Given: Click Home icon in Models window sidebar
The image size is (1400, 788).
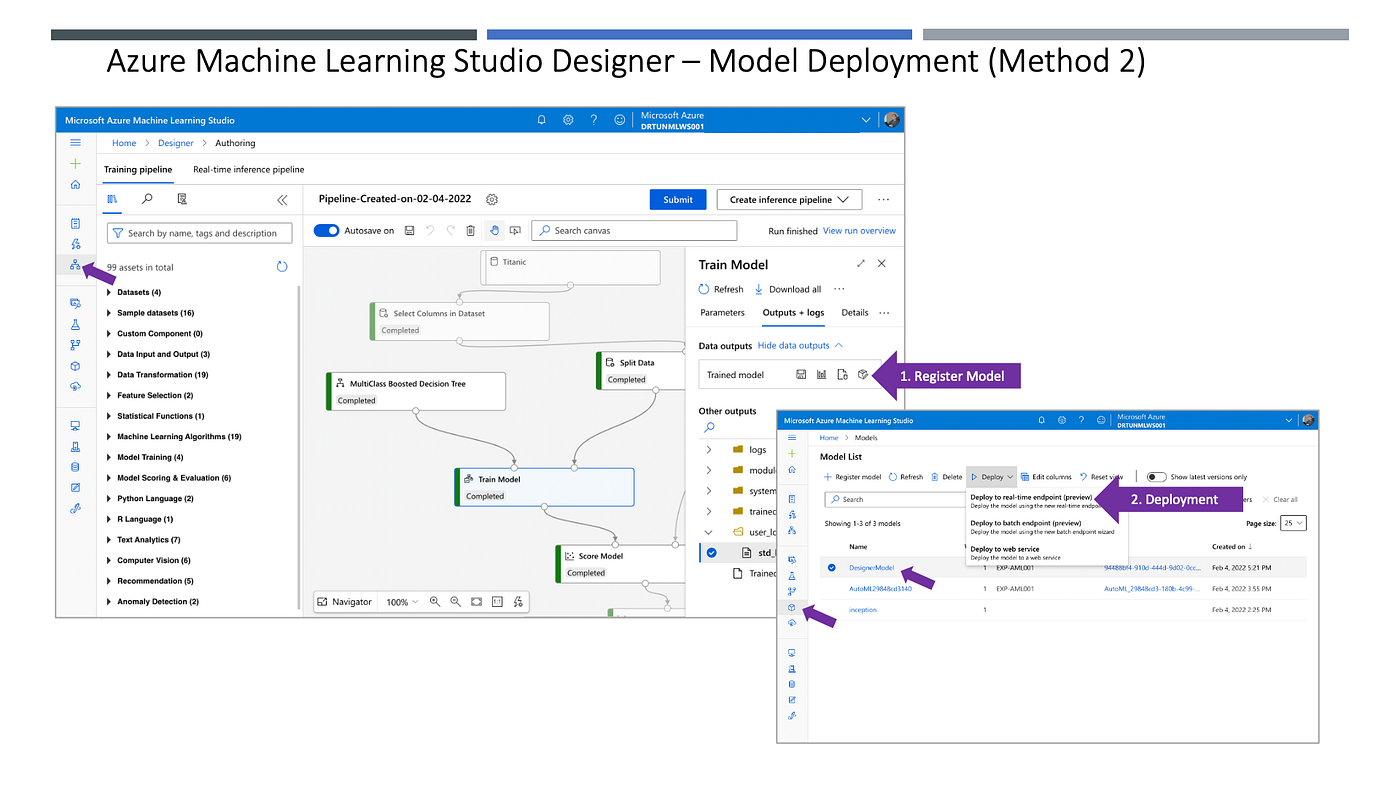Looking at the screenshot, I should pyautogui.click(x=792, y=469).
